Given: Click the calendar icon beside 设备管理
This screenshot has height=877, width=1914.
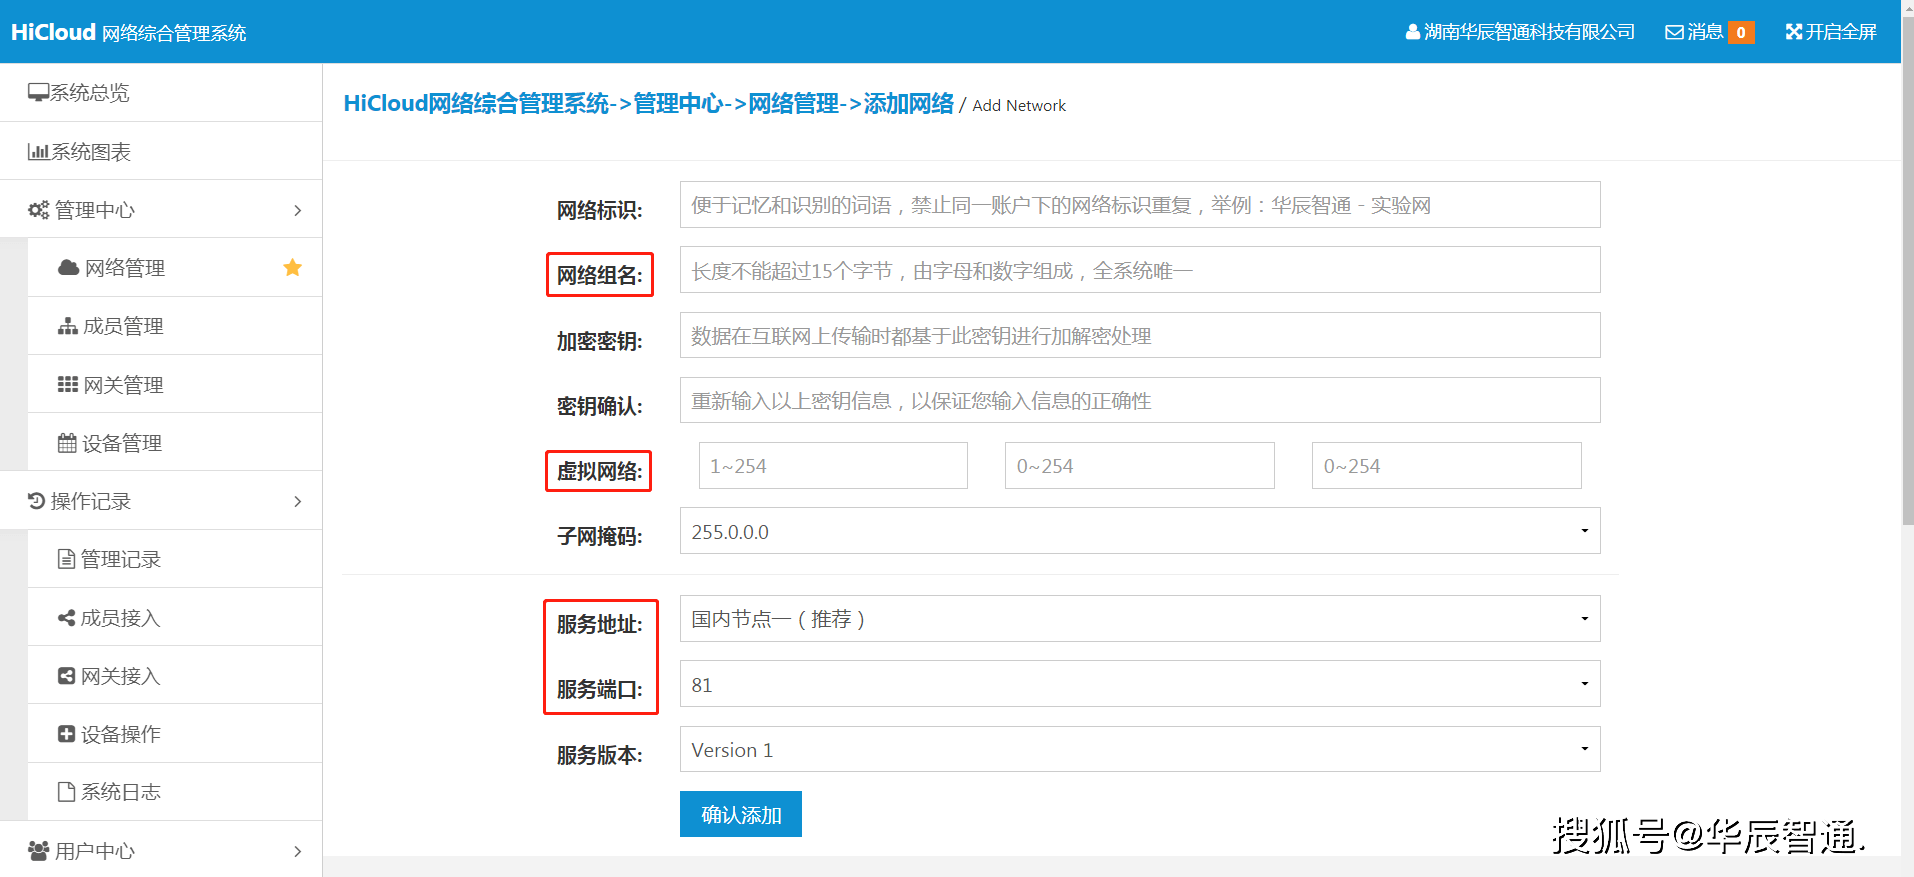Looking at the screenshot, I should tap(68, 443).
